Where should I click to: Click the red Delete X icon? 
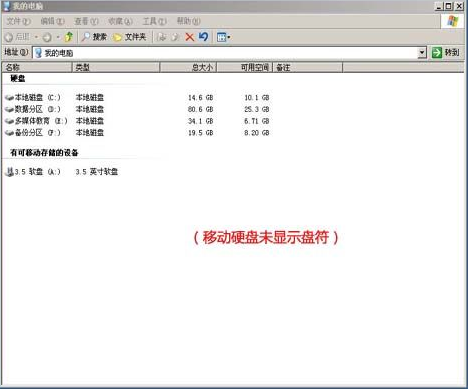pyautogui.click(x=190, y=37)
